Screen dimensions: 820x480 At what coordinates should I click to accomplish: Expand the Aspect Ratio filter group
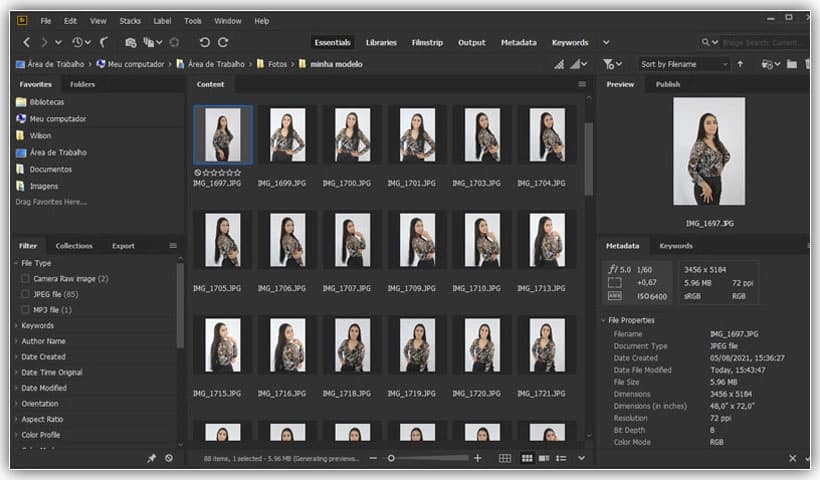[16, 419]
